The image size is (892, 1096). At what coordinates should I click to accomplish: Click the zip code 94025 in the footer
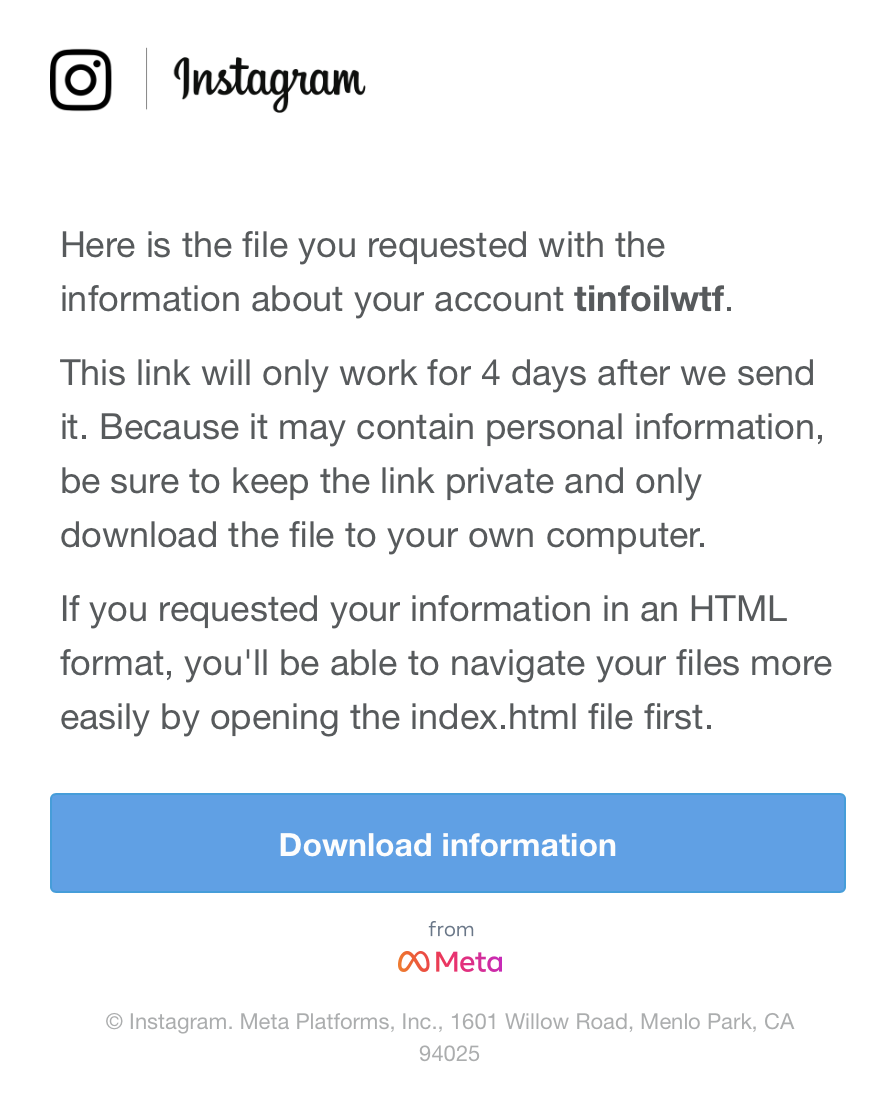point(449,1053)
